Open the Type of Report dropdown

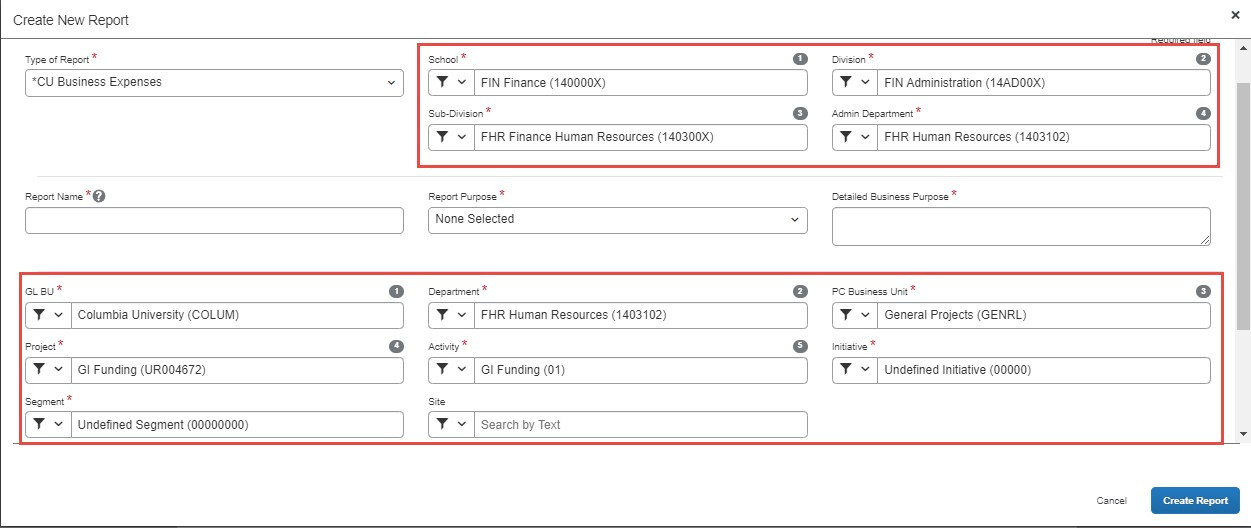pyautogui.click(x=214, y=83)
